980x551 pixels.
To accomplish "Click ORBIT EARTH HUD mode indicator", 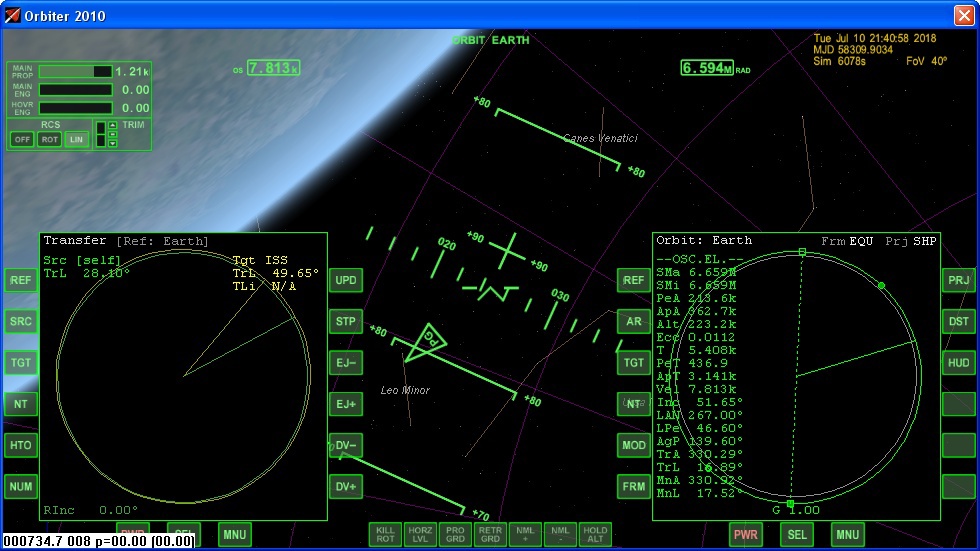I will click(491, 40).
